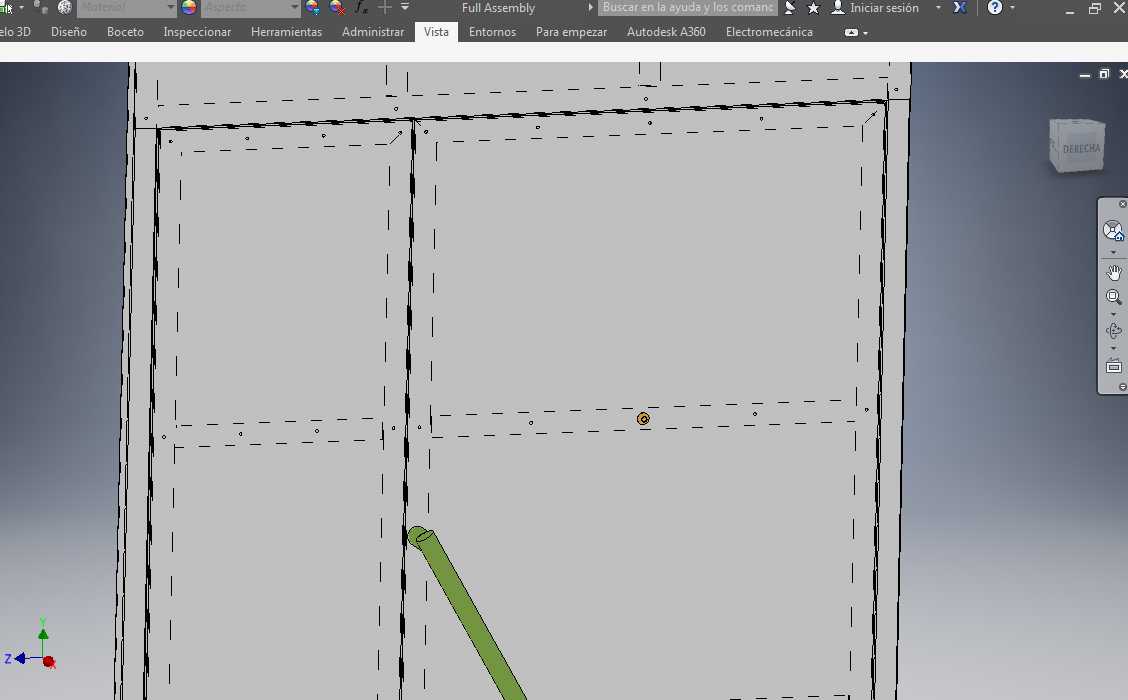Expand the help dropdown arrow

(x=1012, y=8)
